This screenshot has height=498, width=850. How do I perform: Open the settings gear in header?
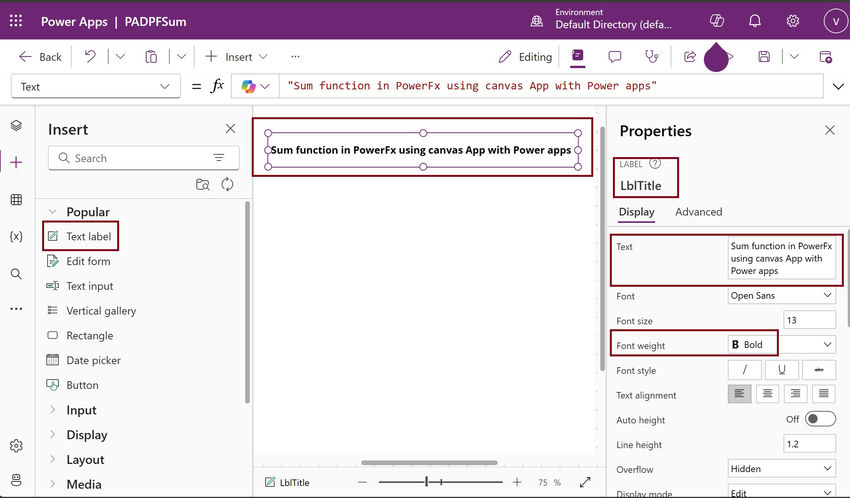pyautogui.click(x=793, y=21)
